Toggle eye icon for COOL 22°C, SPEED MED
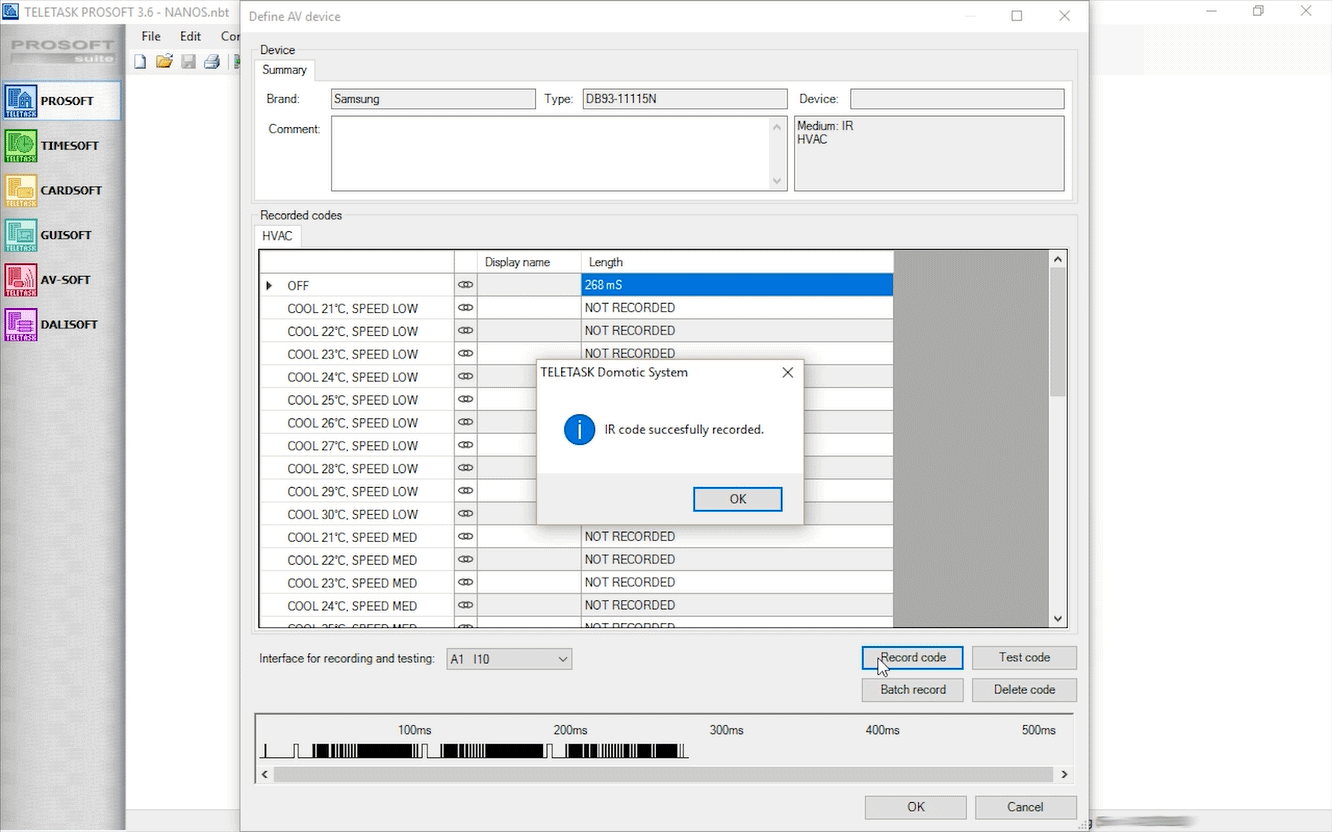The height and width of the screenshot is (832, 1332). 465,560
